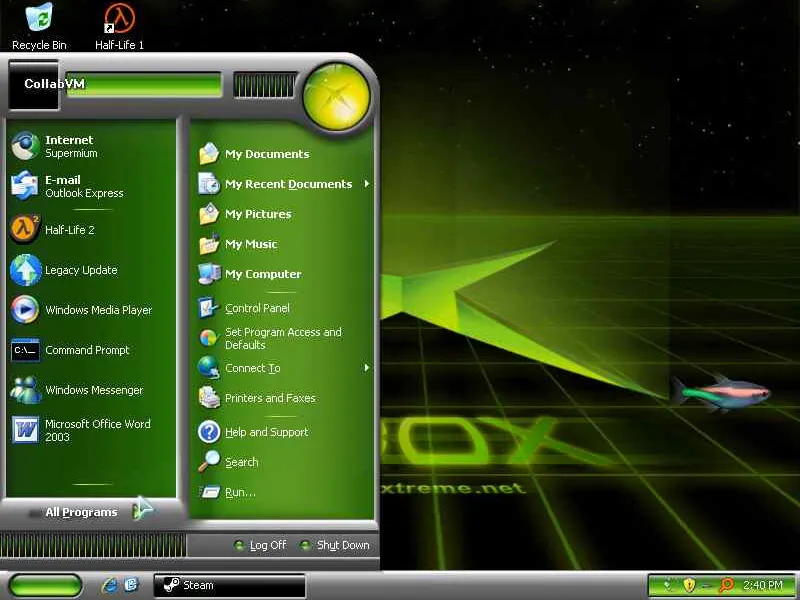
Task: Click the Search magnifier icon
Action: [209, 462]
